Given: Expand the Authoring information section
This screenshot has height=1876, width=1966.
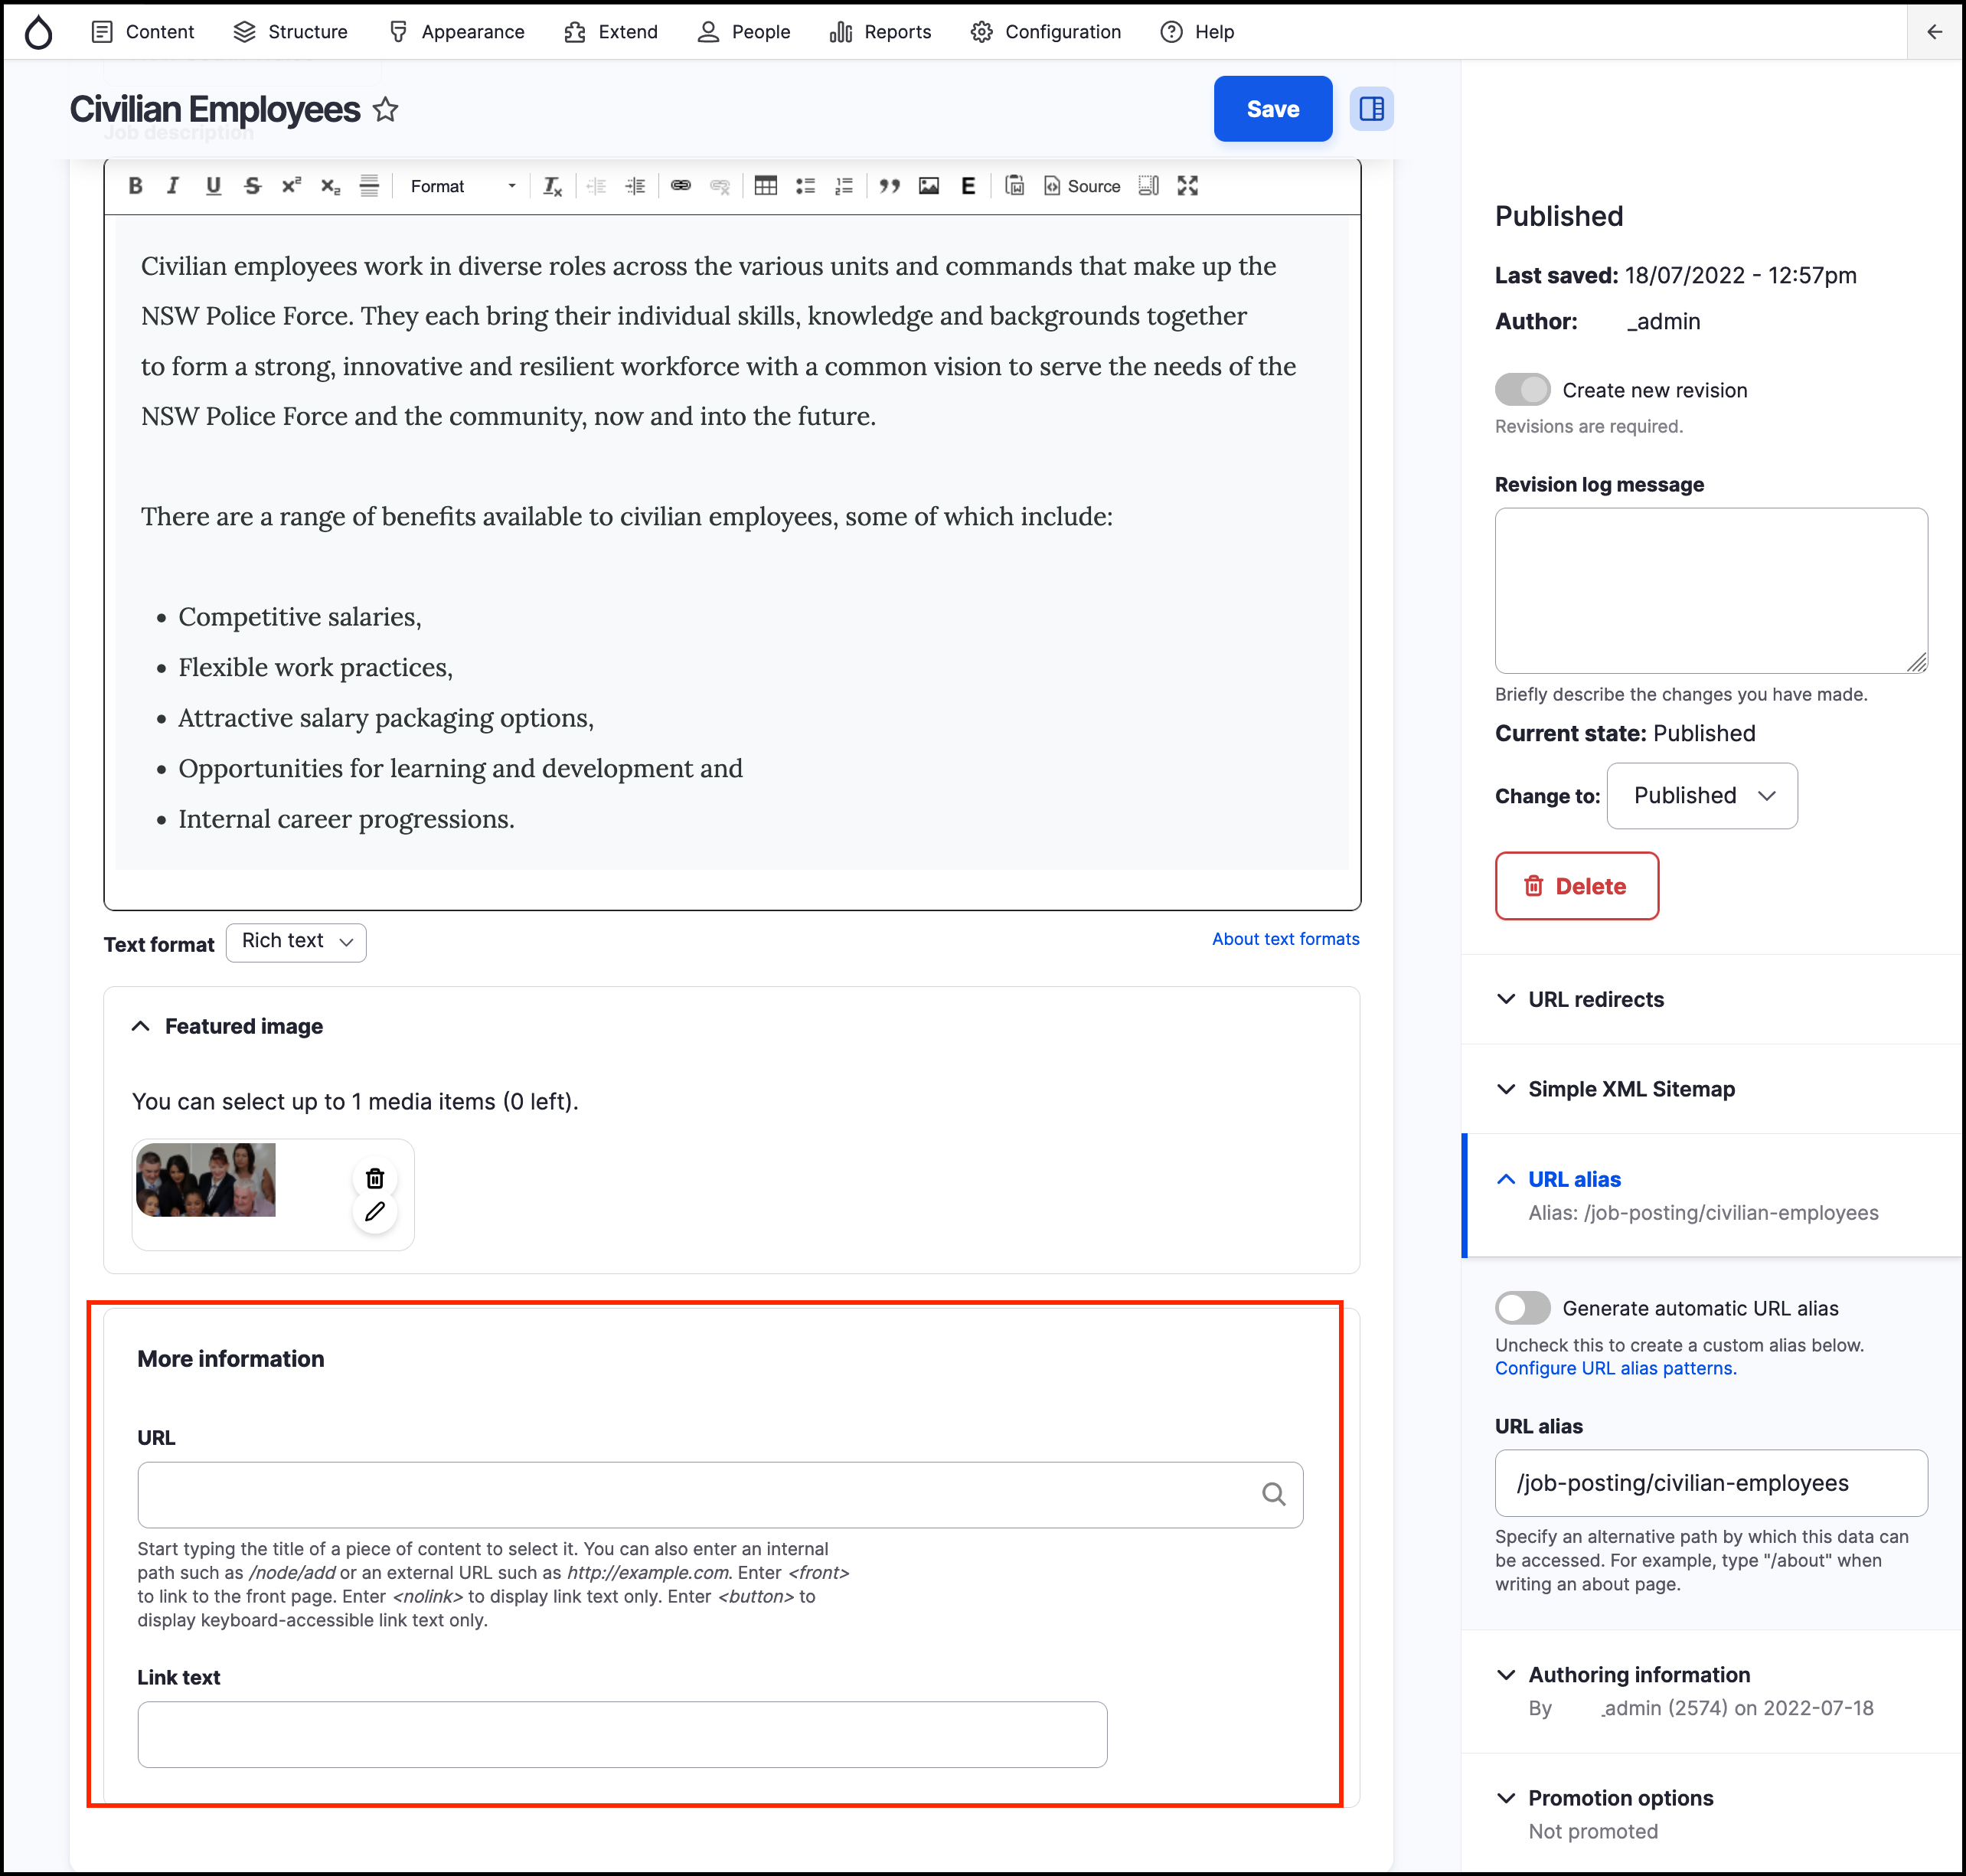Looking at the screenshot, I should pos(1623,1675).
